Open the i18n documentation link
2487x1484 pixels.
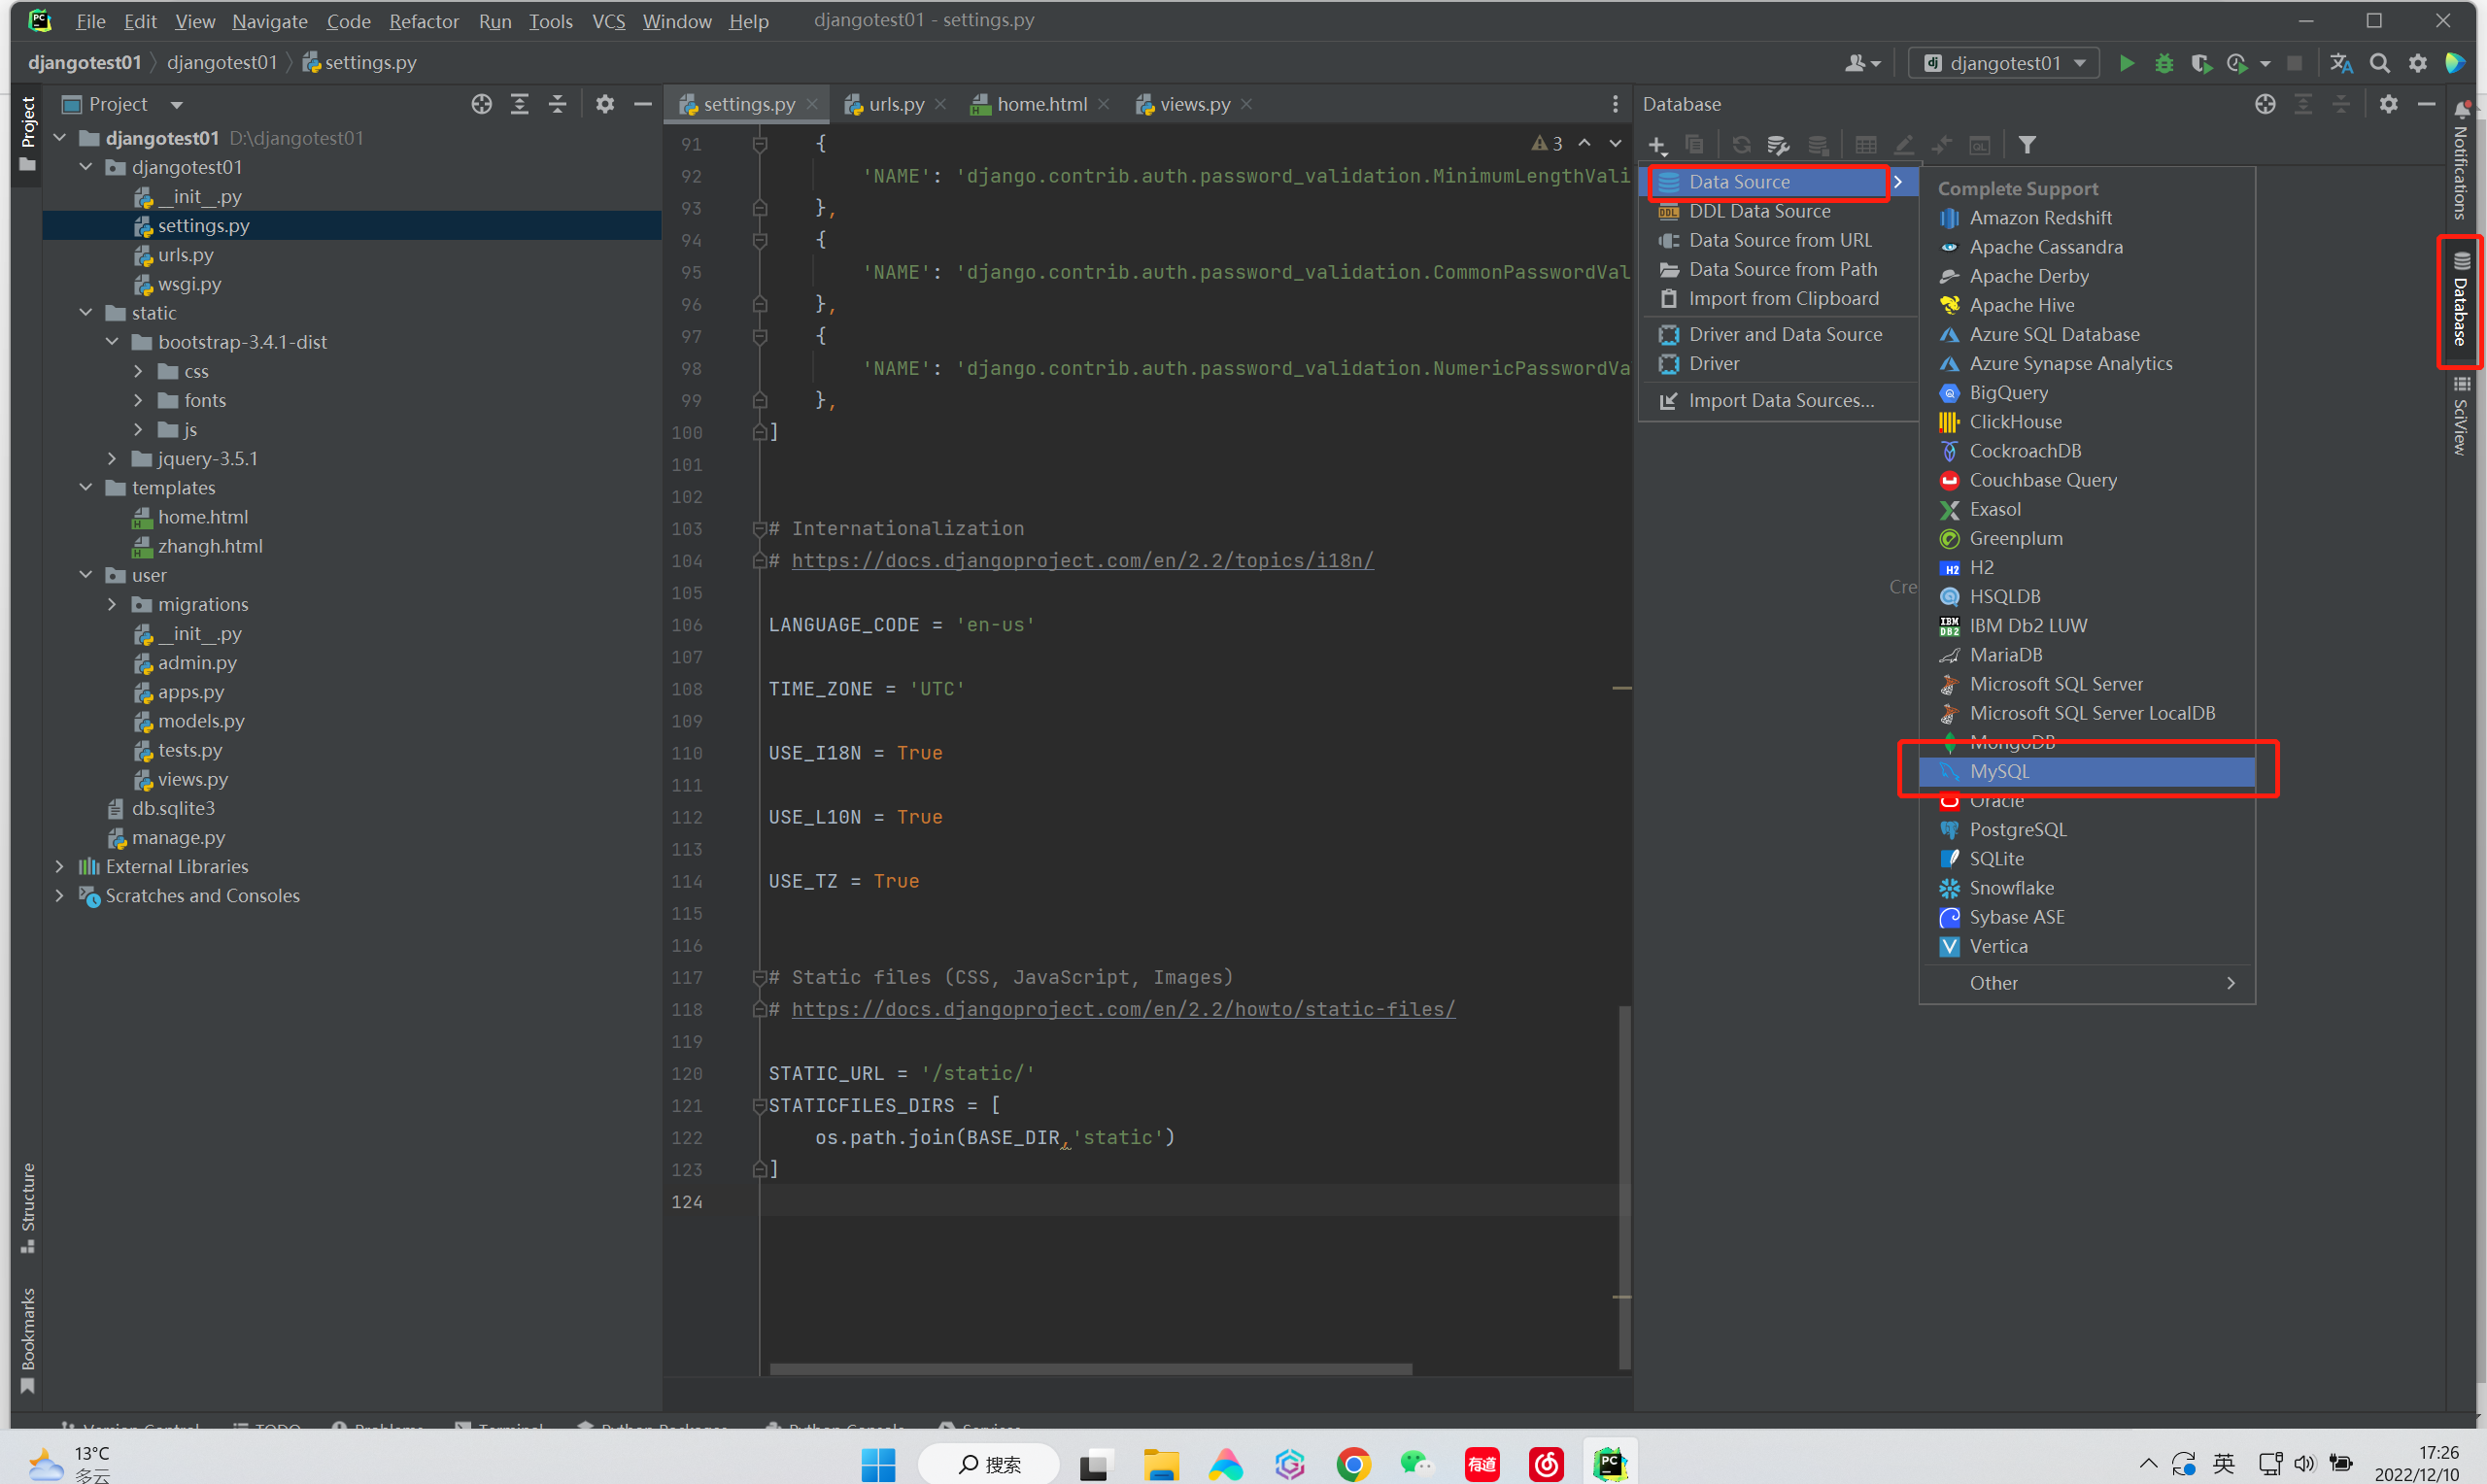click(1082, 561)
